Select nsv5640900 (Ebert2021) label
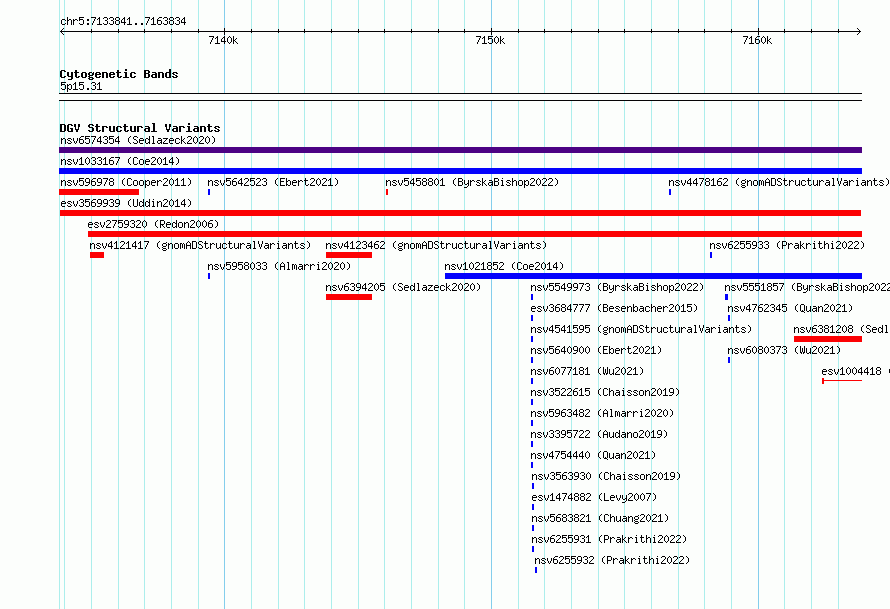Screen dimensions: 890x609 click(596, 350)
